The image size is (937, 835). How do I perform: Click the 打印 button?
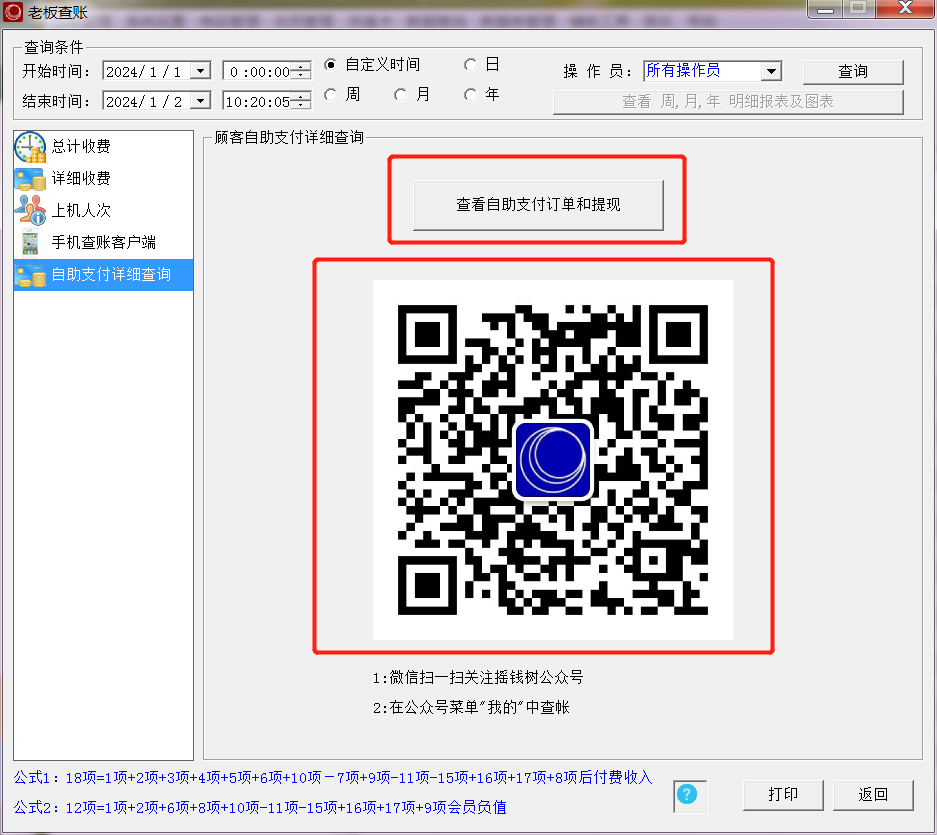click(783, 794)
